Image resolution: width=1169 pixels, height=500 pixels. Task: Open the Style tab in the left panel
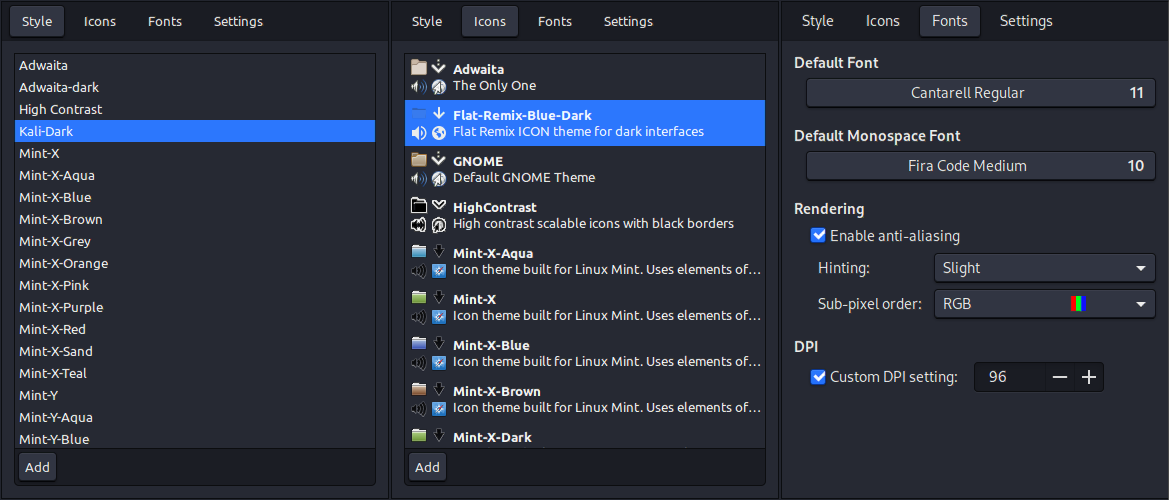pyautogui.click(x=37, y=22)
